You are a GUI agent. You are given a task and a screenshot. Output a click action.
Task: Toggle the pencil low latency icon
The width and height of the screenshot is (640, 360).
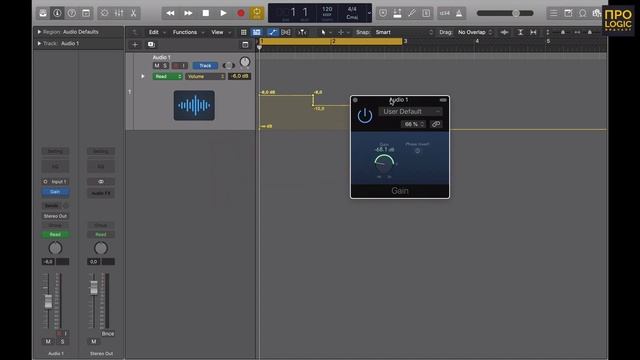[411, 13]
